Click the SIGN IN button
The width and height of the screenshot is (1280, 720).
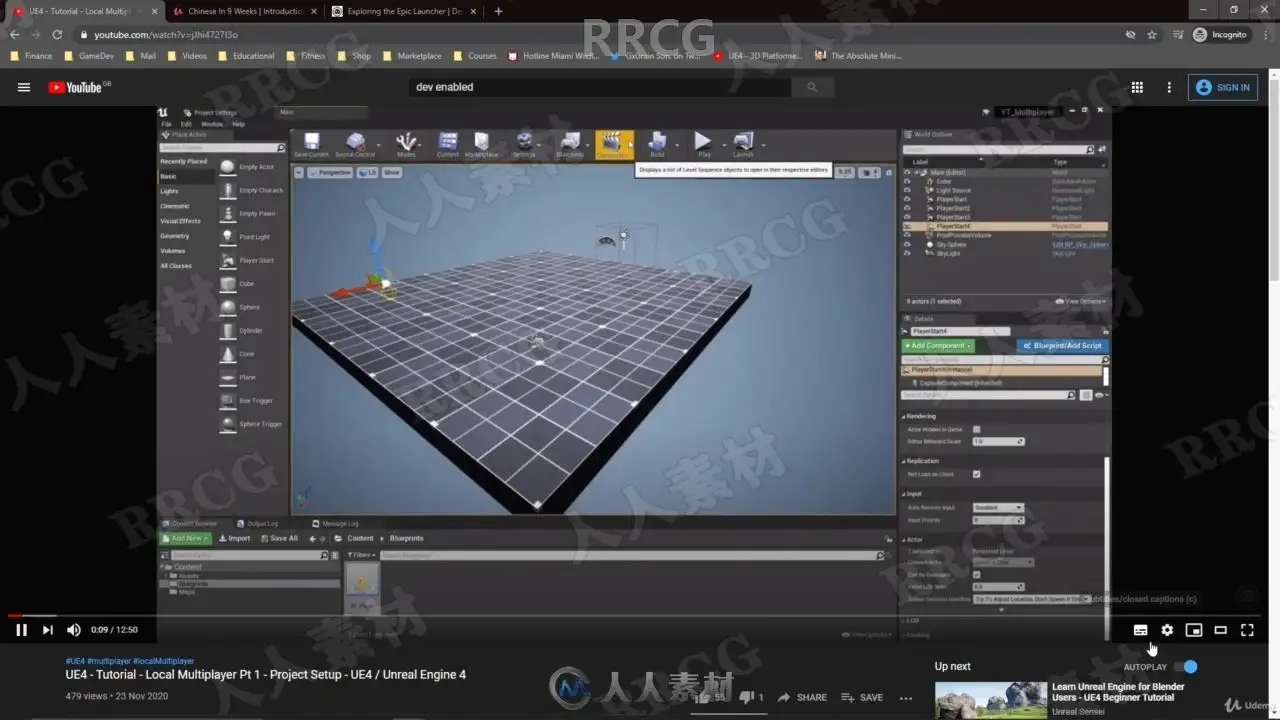[x=1223, y=87]
